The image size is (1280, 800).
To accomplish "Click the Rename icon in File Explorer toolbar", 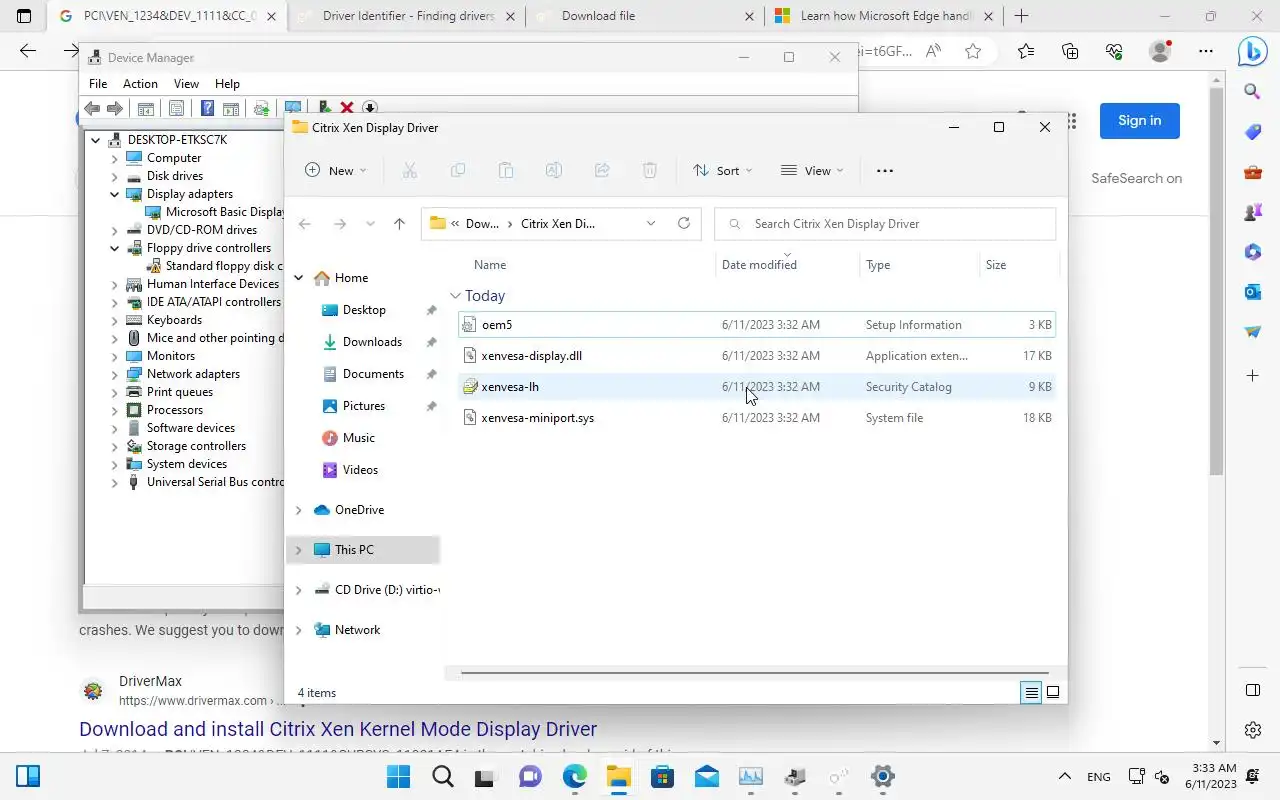I will (x=553, y=171).
